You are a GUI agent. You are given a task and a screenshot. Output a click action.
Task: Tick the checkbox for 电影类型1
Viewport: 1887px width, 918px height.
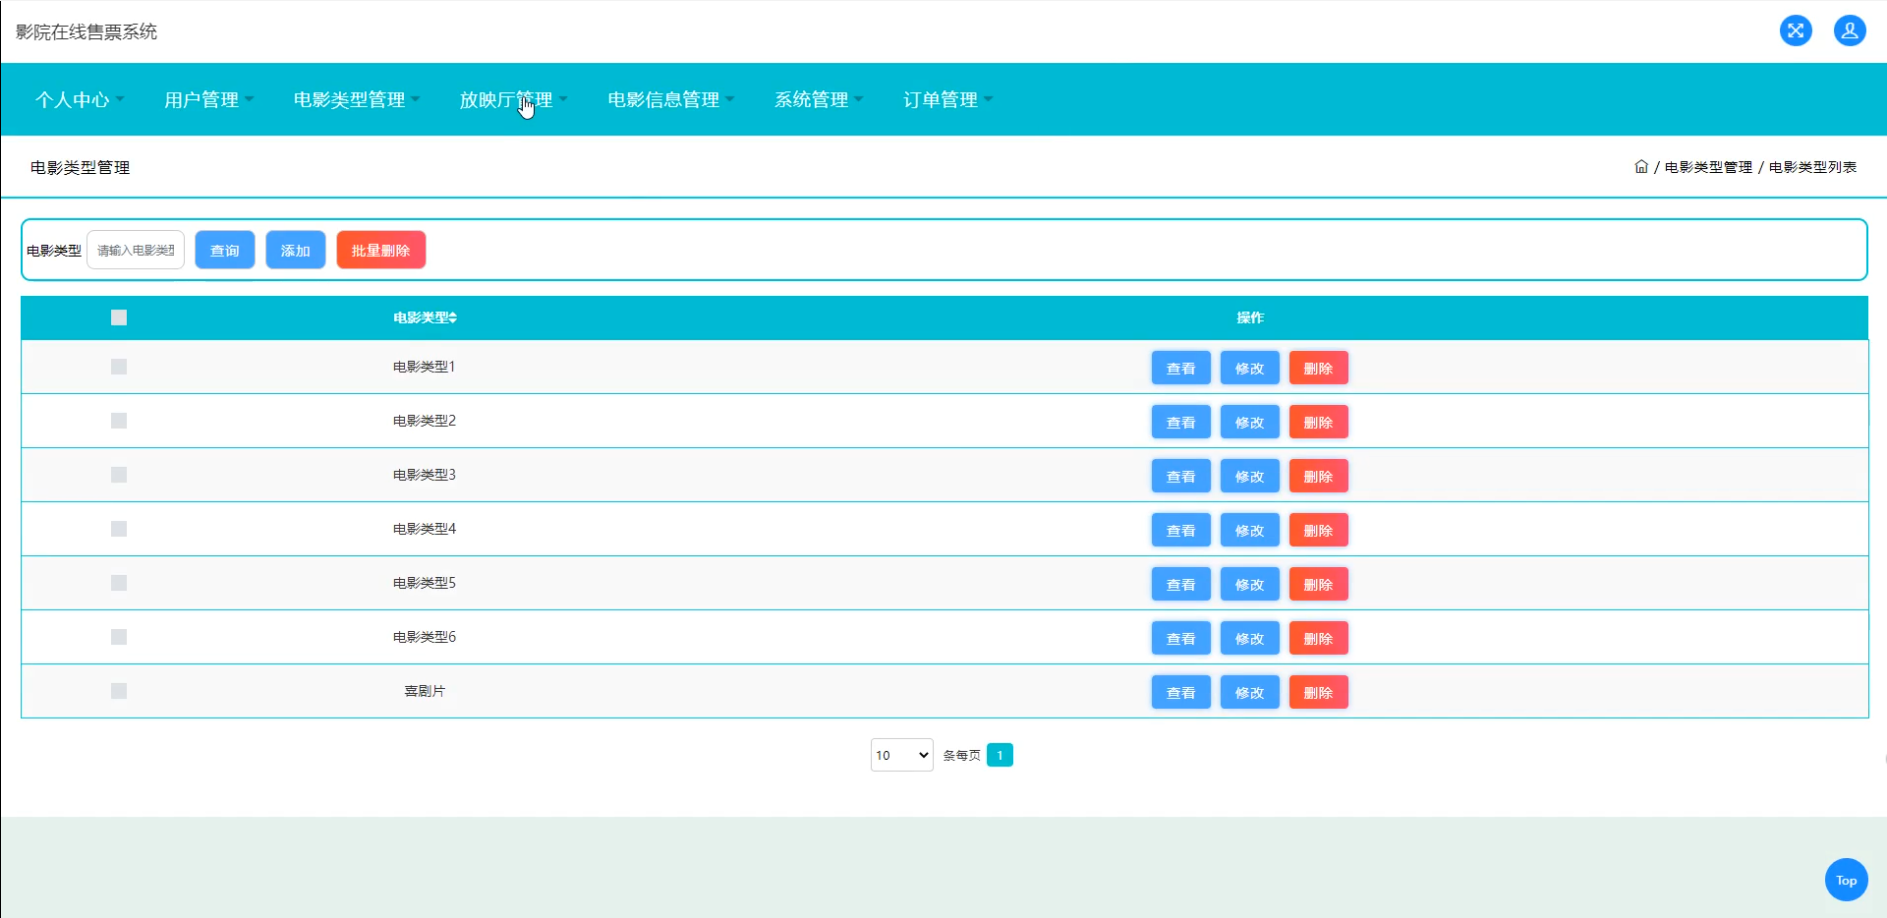[x=119, y=367]
